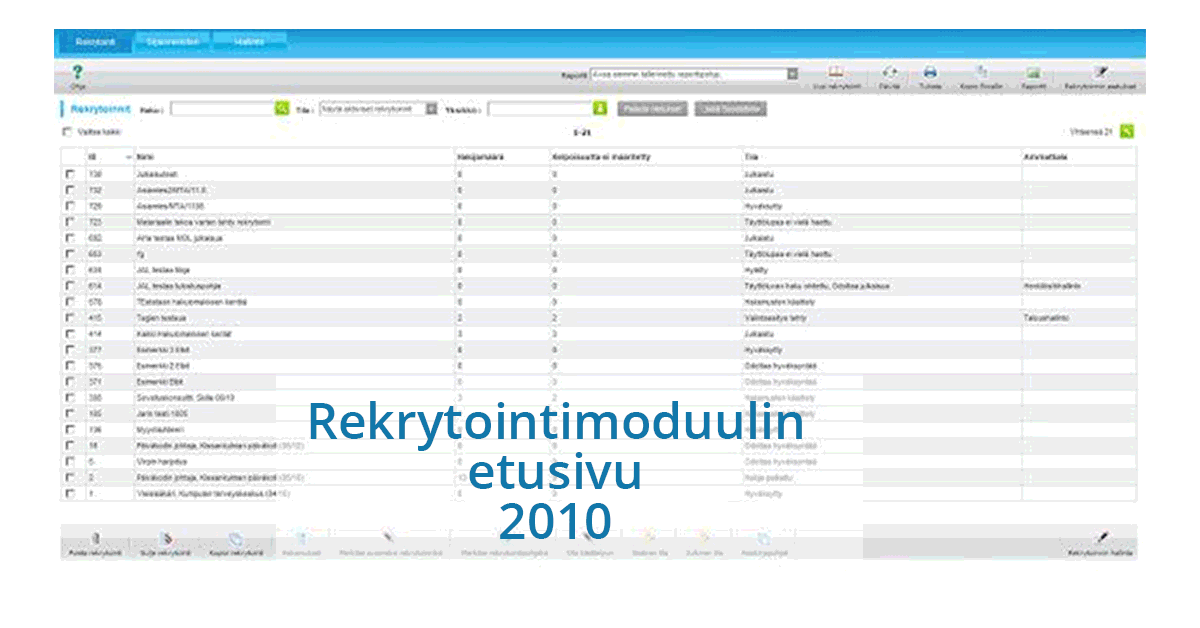Check the box for row ID 738

[x=70, y=174]
